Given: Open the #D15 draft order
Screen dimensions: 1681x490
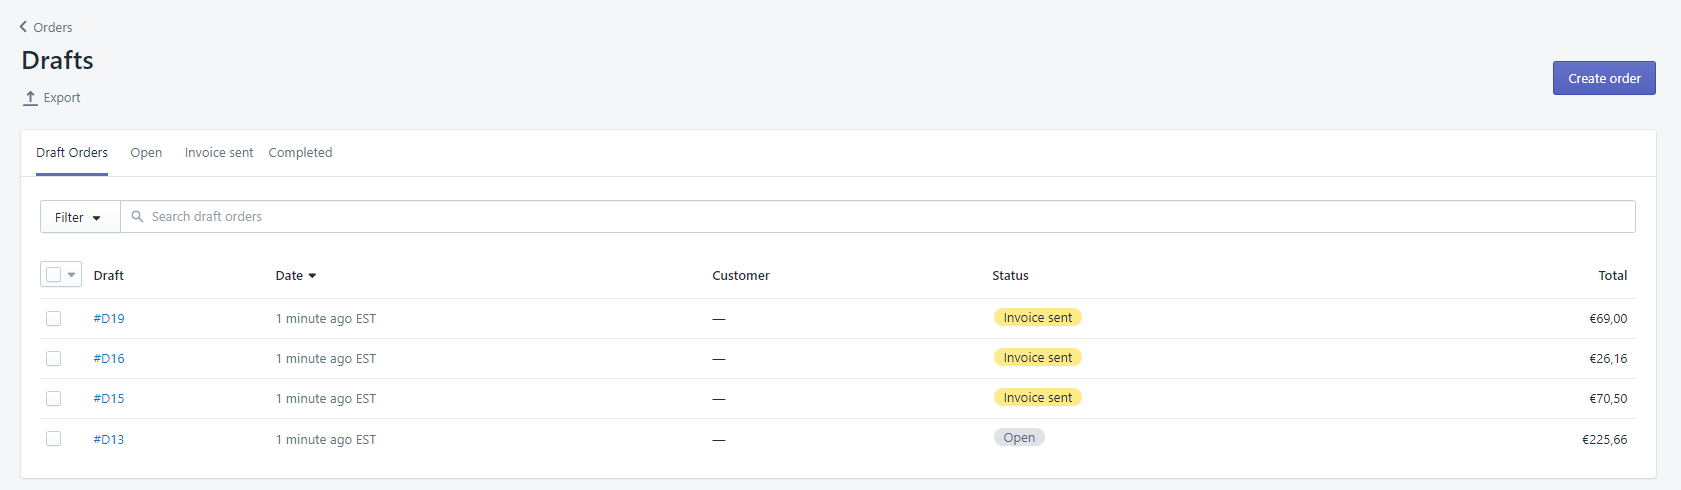Looking at the screenshot, I should [109, 399].
